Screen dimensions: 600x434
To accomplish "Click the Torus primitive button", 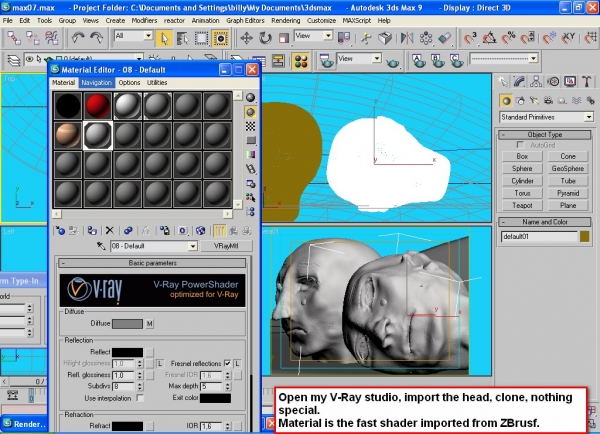I will pyautogui.click(x=522, y=193).
